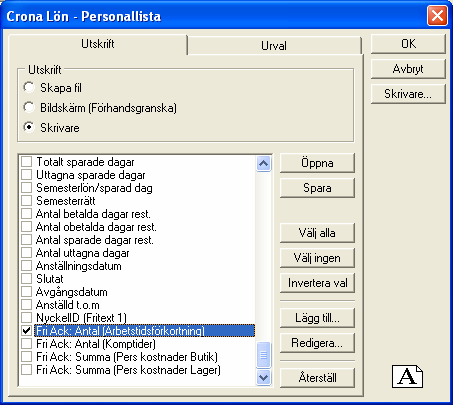Viewport: 453px width, 405px height.
Task: Save selection with Spara button
Action: tap(317, 188)
